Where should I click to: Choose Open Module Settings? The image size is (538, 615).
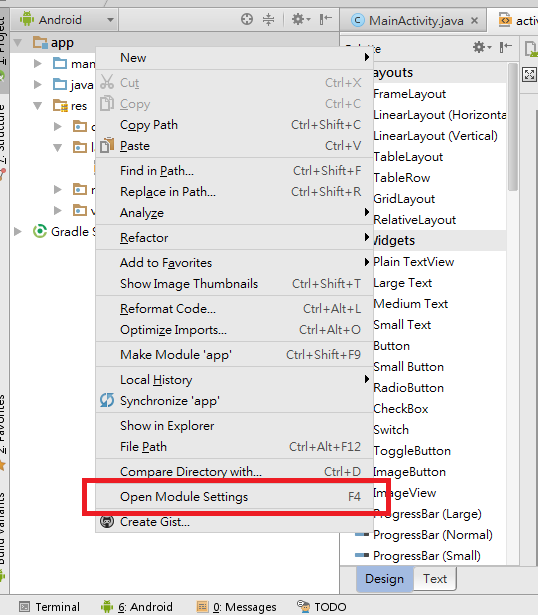click(234, 497)
